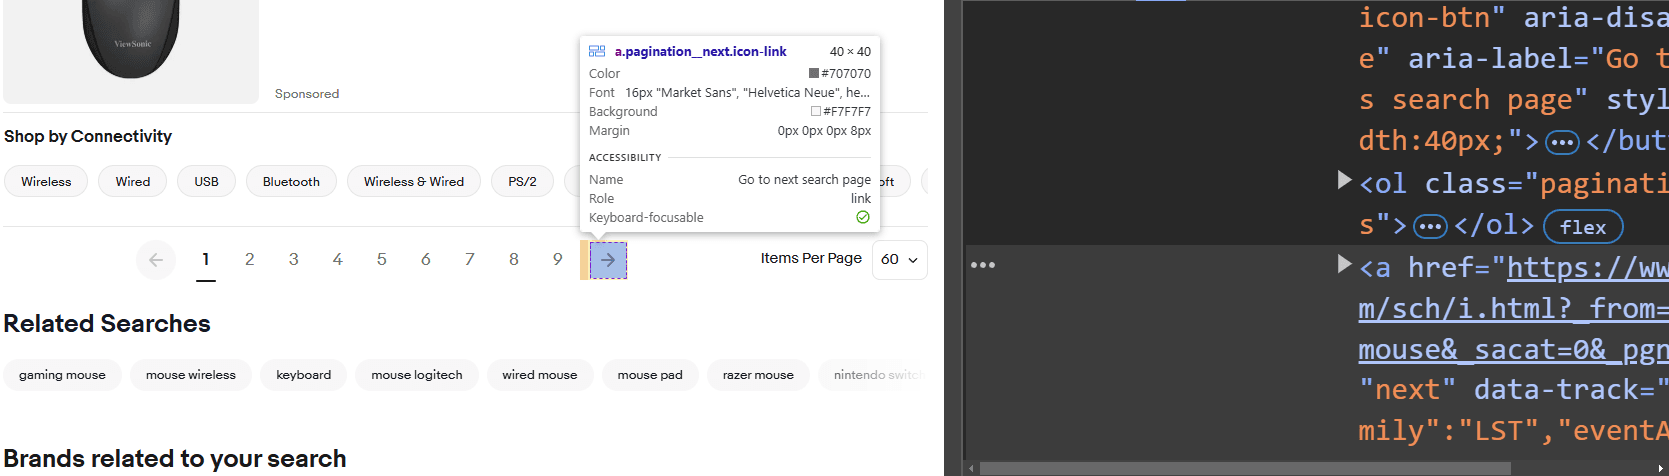The image size is (1669, 476).
Task: Click the #707070 color swatch in tooltip
Action: (x=814, y=74)
